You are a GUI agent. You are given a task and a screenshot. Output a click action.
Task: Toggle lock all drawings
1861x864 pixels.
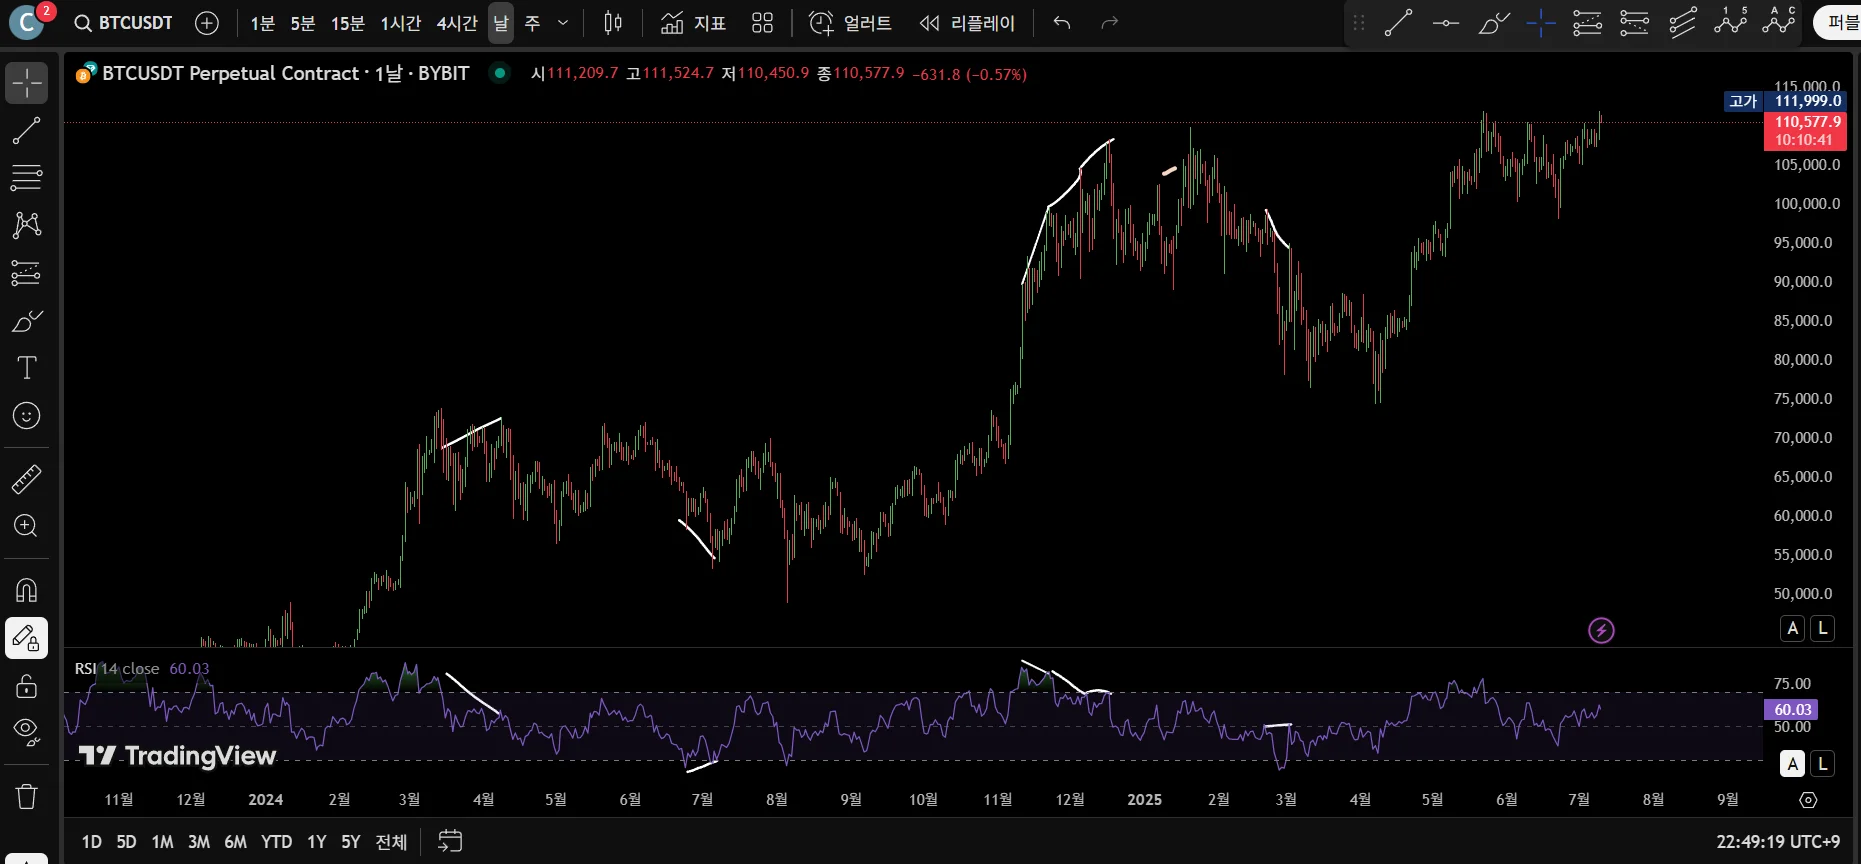(x=26, y=686)
